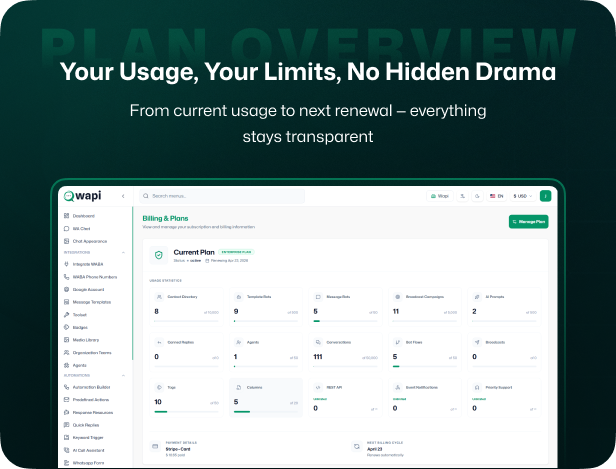Click the Enterprise Plan badge

coord(236,252)
